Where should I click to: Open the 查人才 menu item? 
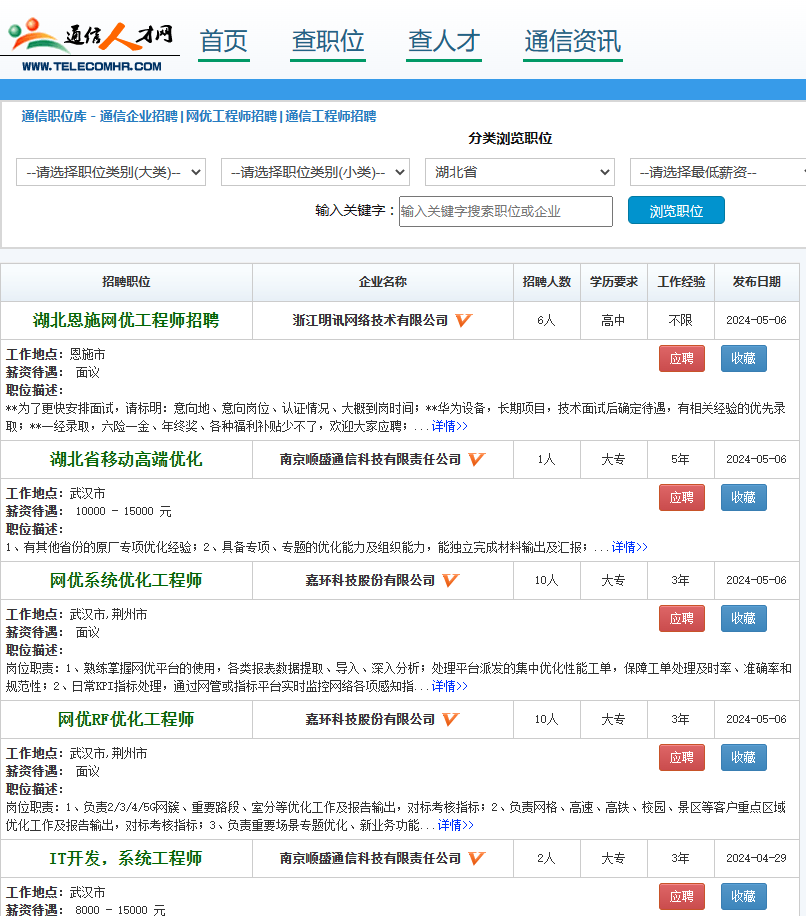[443, 41]
